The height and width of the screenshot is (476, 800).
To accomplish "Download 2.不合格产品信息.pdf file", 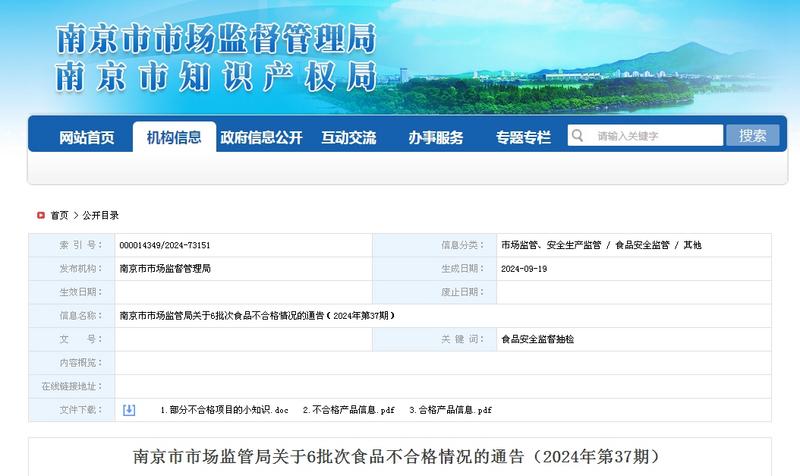I will click(348, 410).
